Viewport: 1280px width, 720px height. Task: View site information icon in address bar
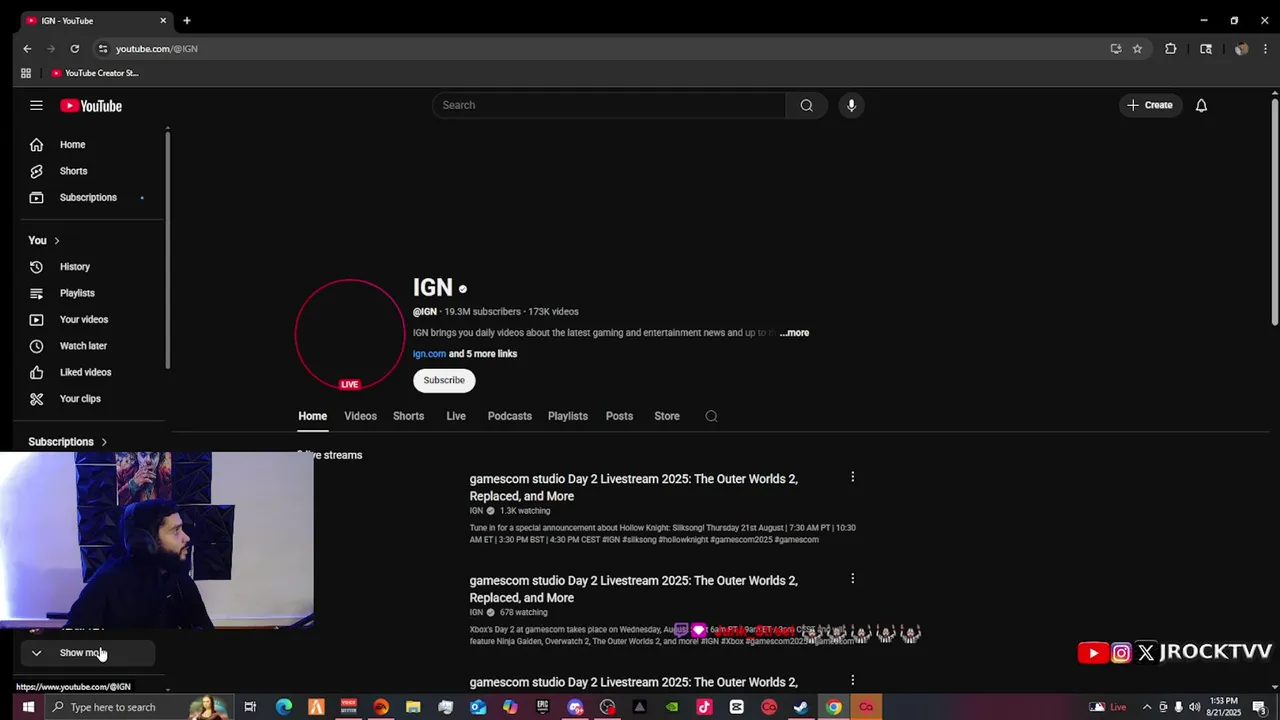tap(102, 48)
